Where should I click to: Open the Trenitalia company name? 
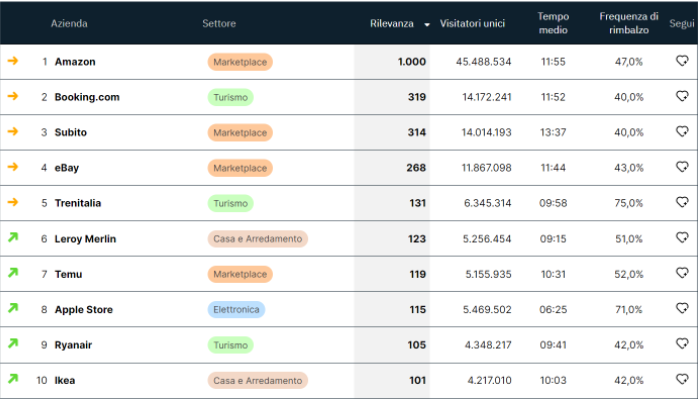pos(78,203)
